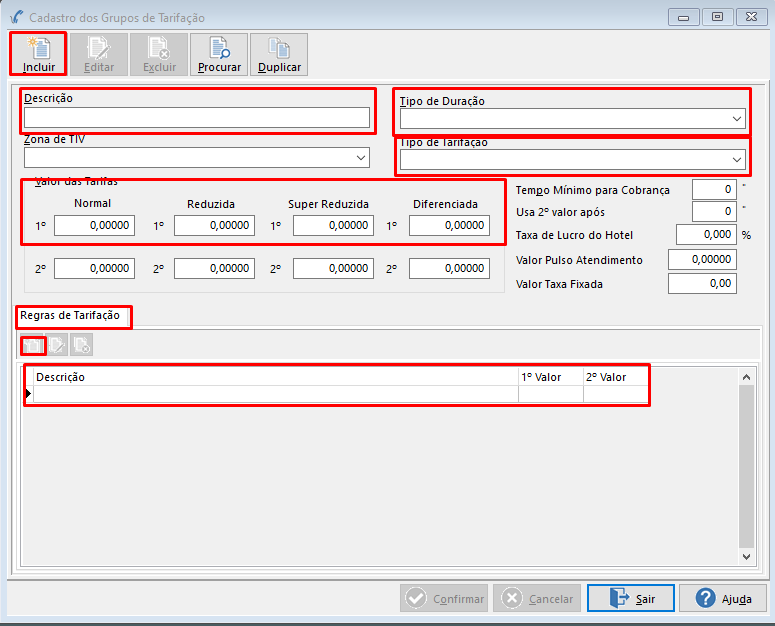The image size is (775, 626).
Task: Click the Incluir toolbar button
Action: click(x=39, y=54)
